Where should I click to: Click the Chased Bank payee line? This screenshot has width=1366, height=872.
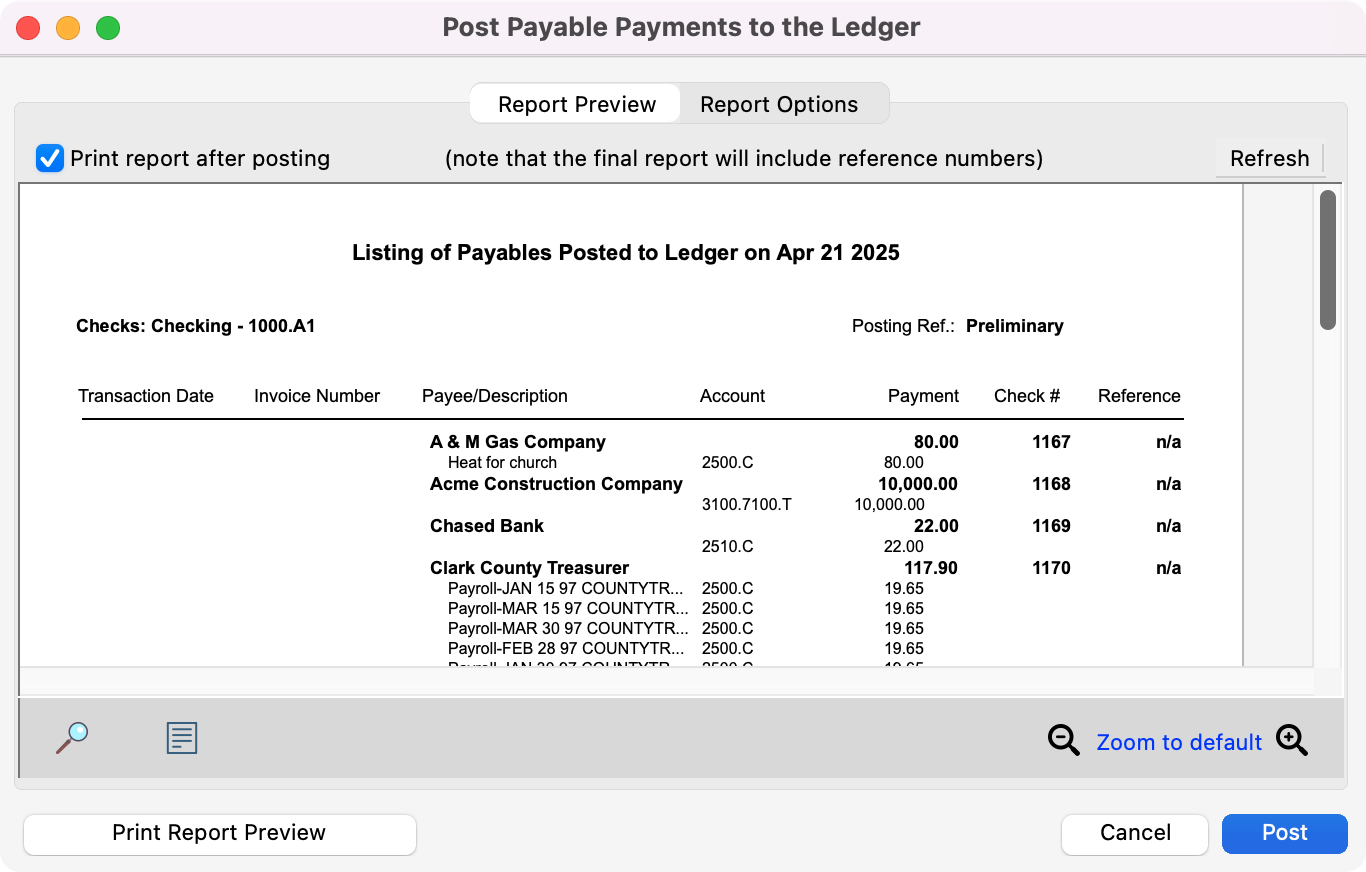point(487,526)
